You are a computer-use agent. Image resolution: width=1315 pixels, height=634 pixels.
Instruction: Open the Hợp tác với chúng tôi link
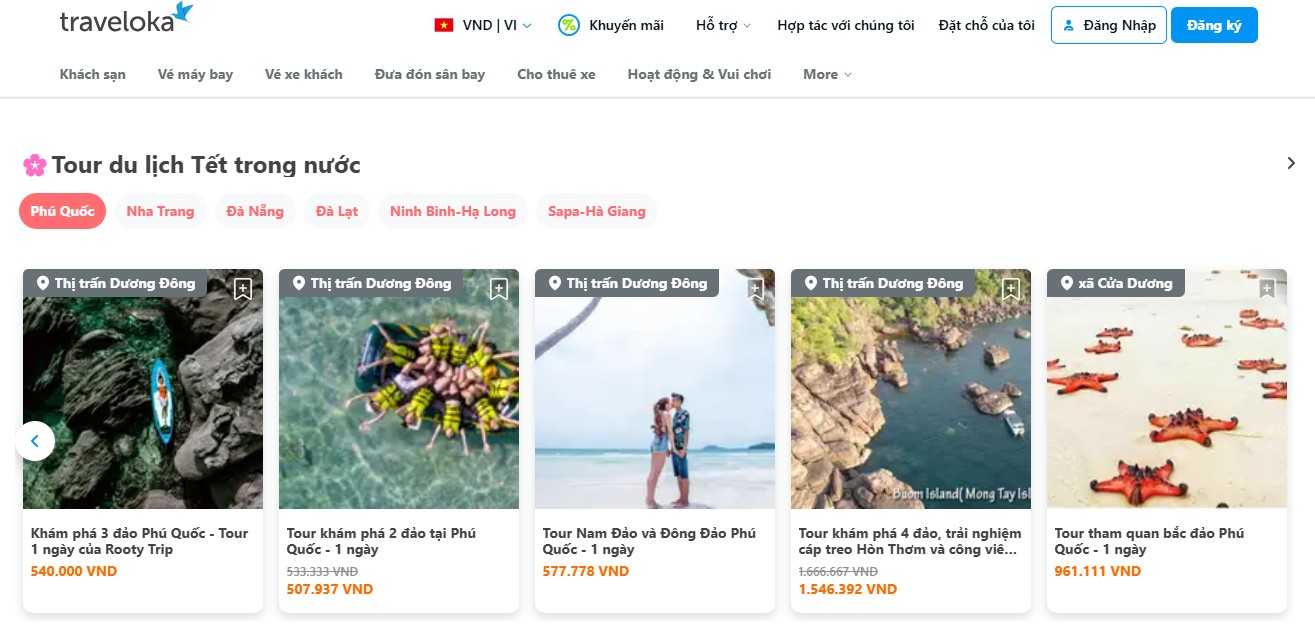[846, 25]
